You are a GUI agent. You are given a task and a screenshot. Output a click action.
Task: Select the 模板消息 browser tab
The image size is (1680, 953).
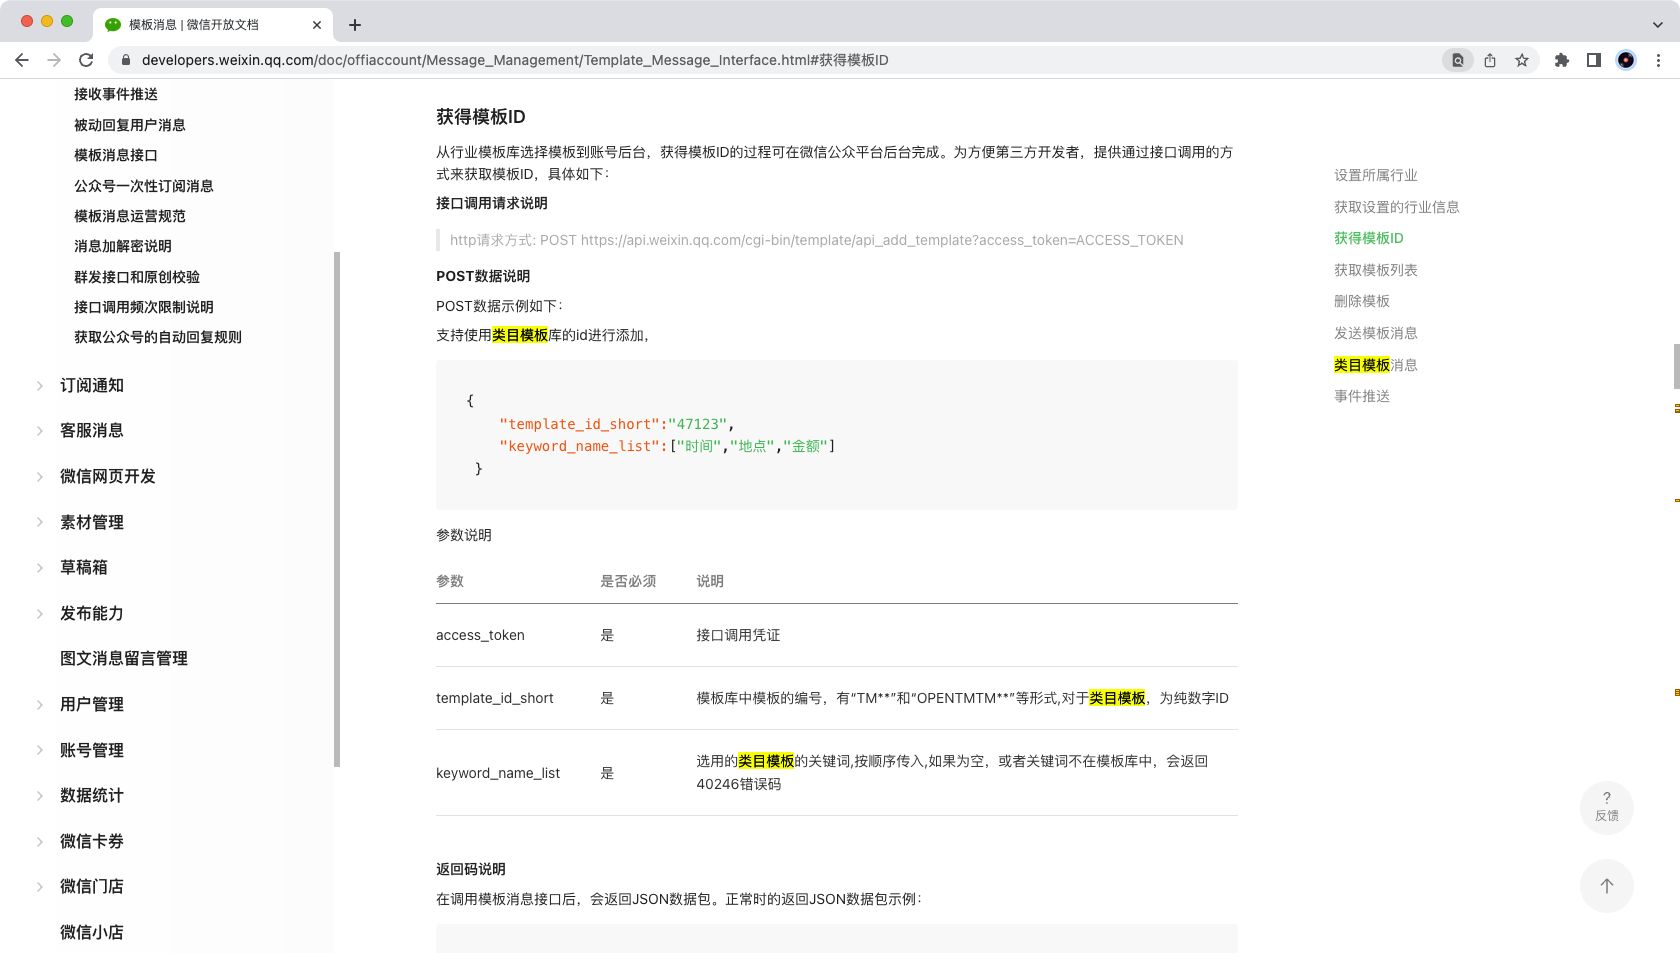pos(213,25)
